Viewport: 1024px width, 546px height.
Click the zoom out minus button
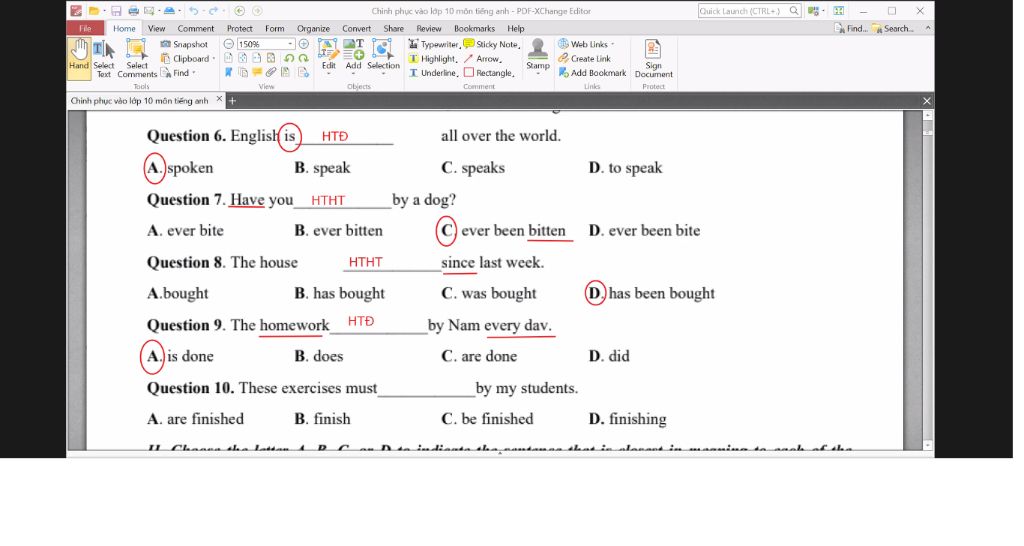[x=229, y=44]
